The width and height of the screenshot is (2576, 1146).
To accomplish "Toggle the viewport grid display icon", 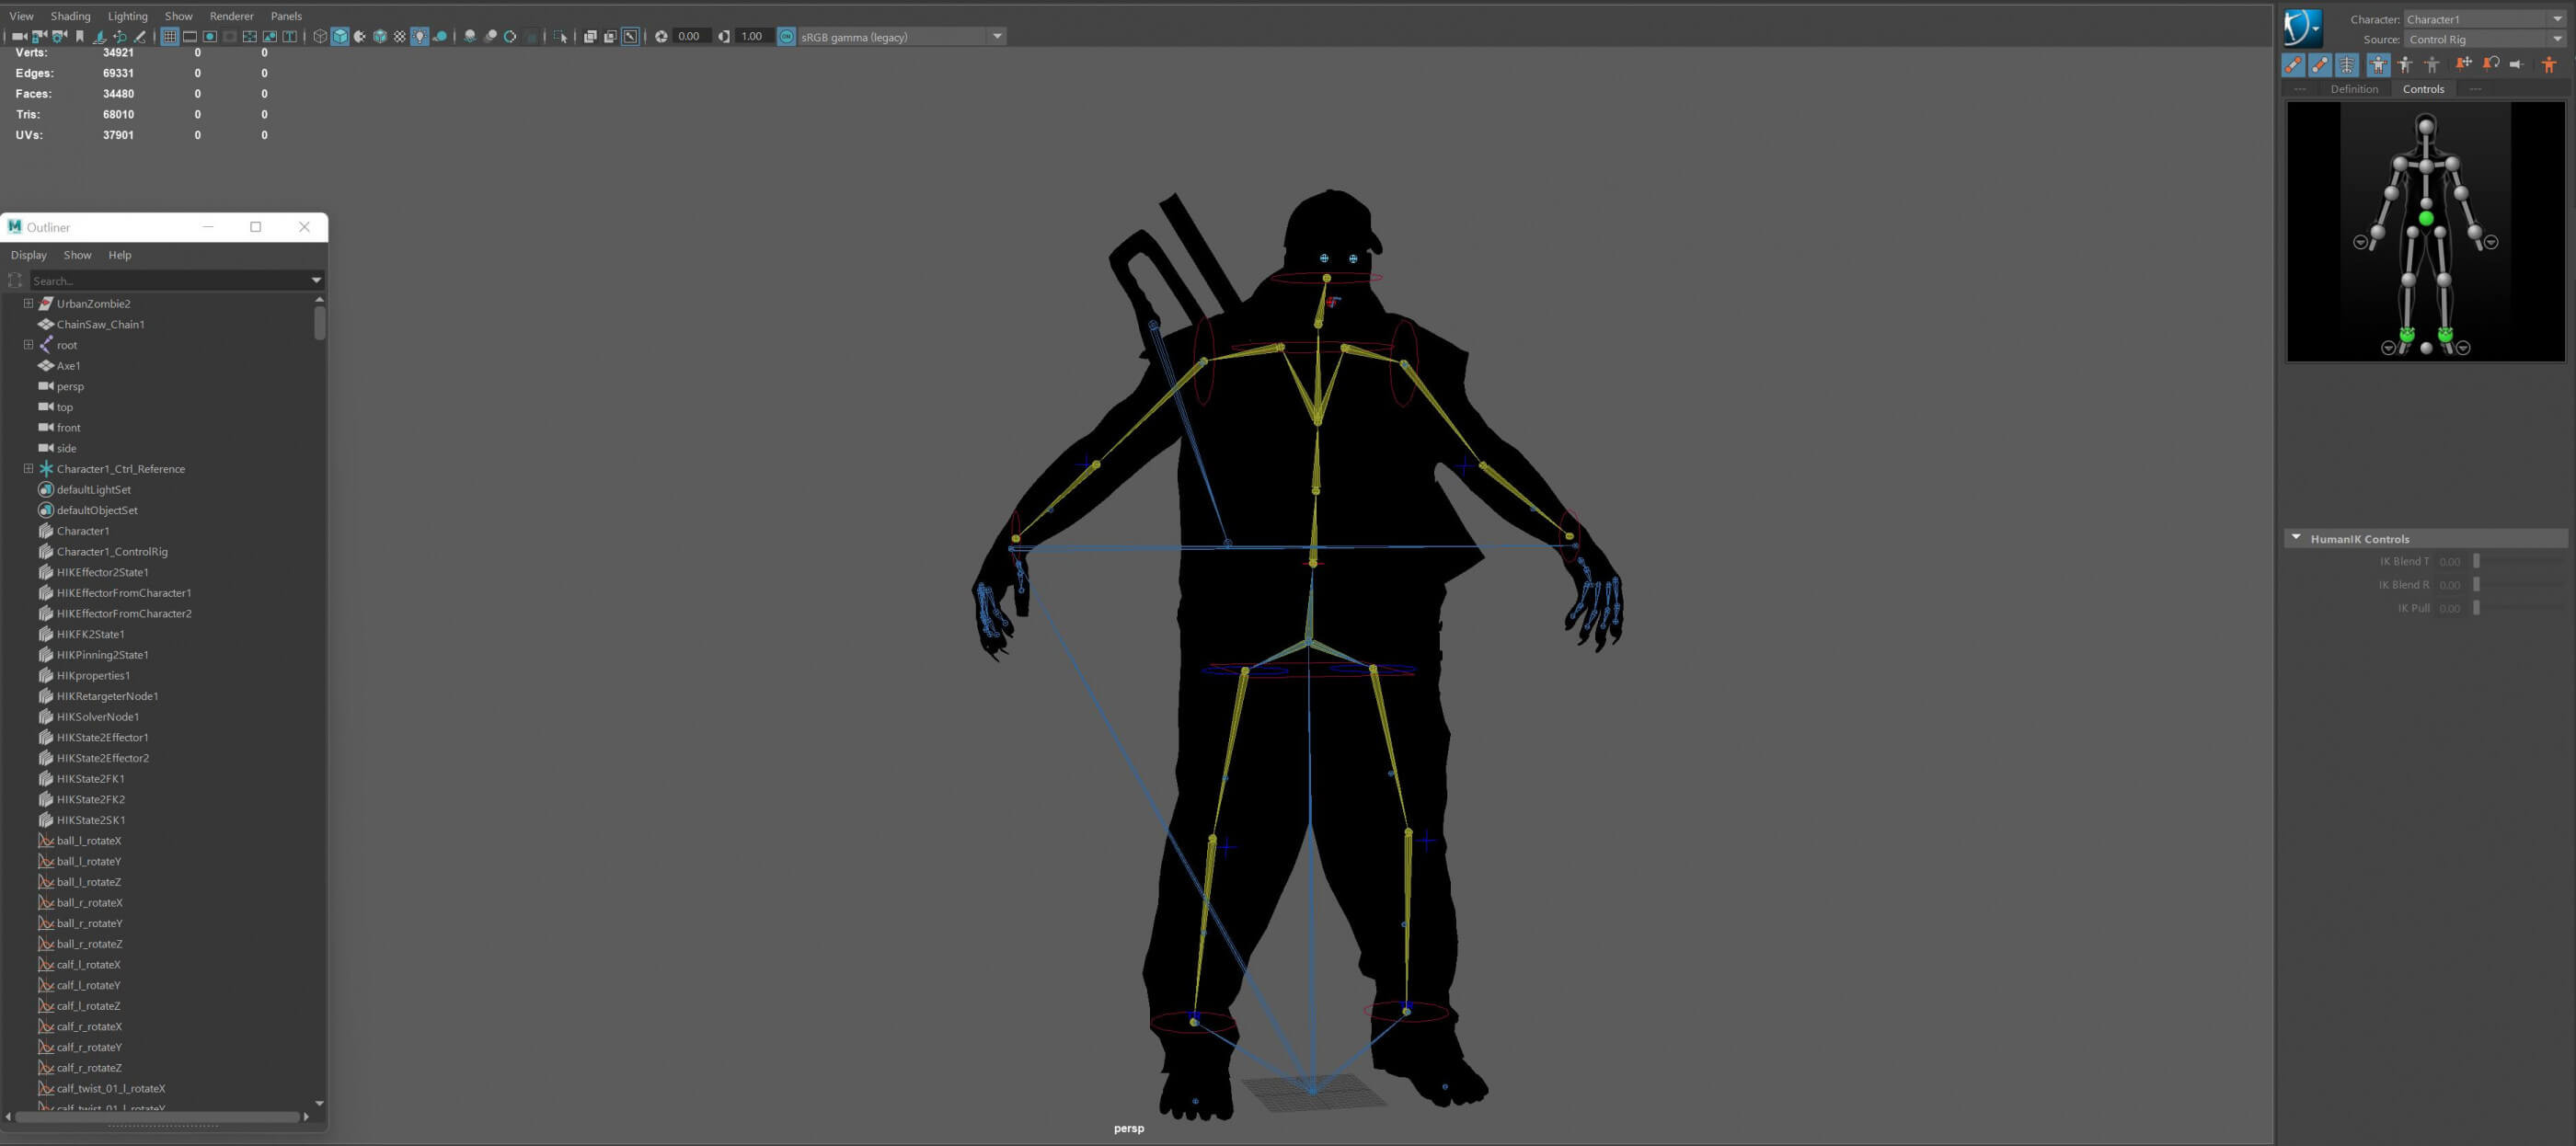I will click(169, 37).
